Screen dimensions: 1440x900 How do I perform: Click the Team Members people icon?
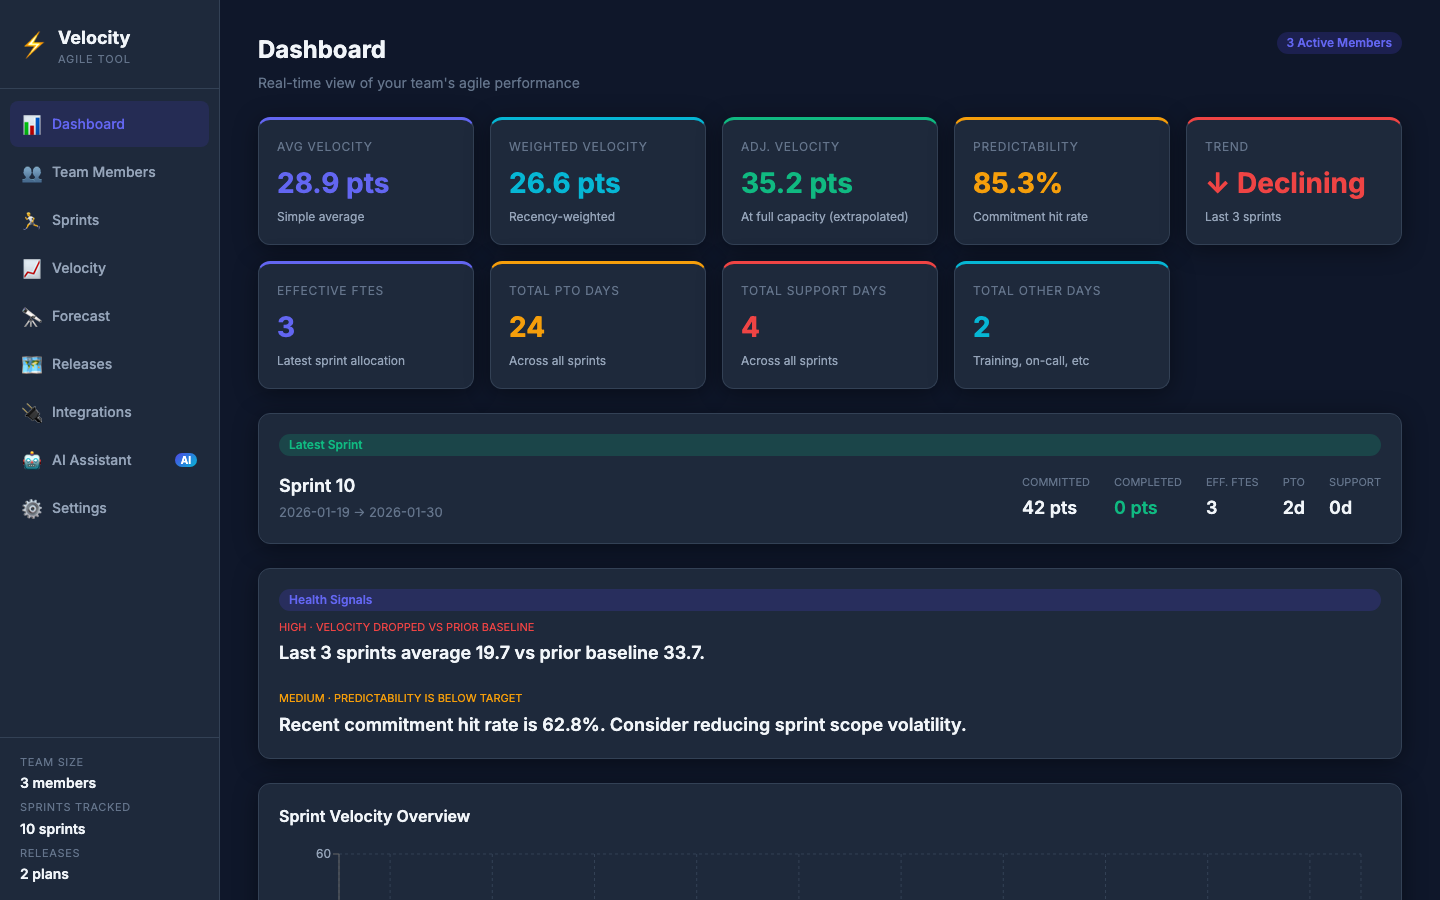click(32, 173)
